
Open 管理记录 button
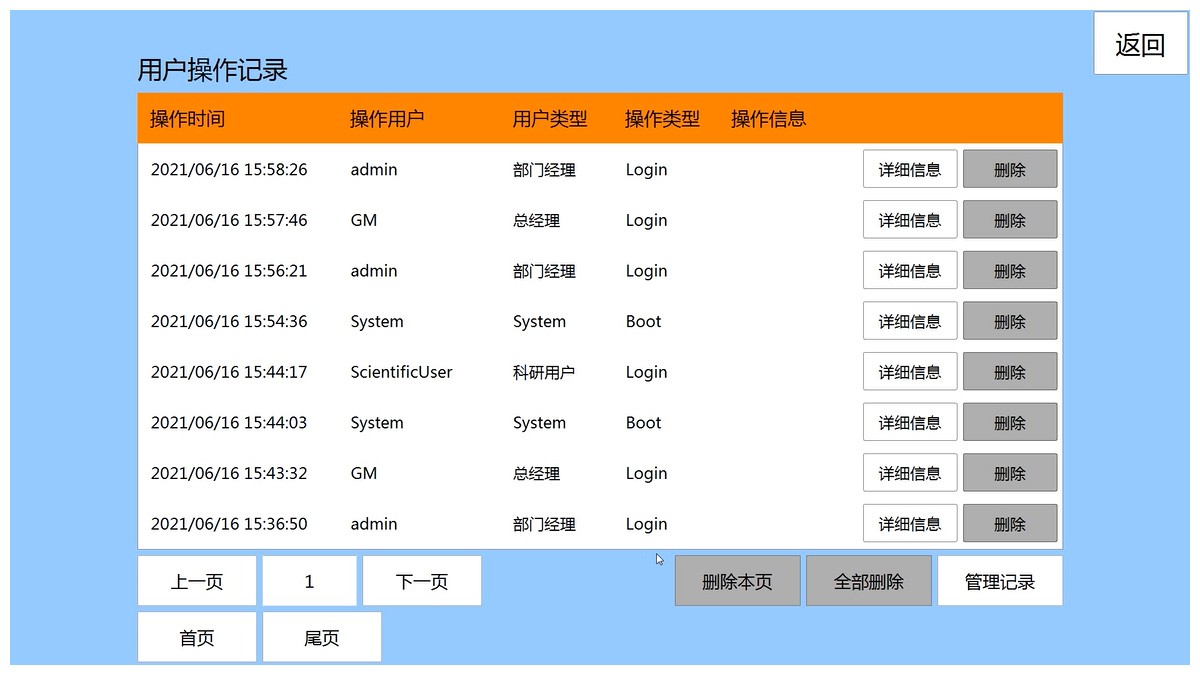(x=999, y=581)
